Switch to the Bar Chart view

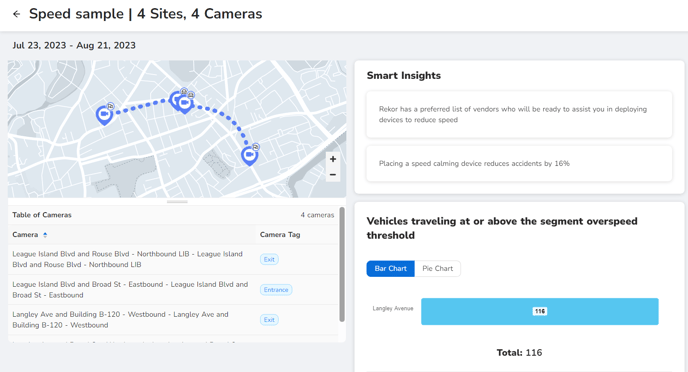391,268
